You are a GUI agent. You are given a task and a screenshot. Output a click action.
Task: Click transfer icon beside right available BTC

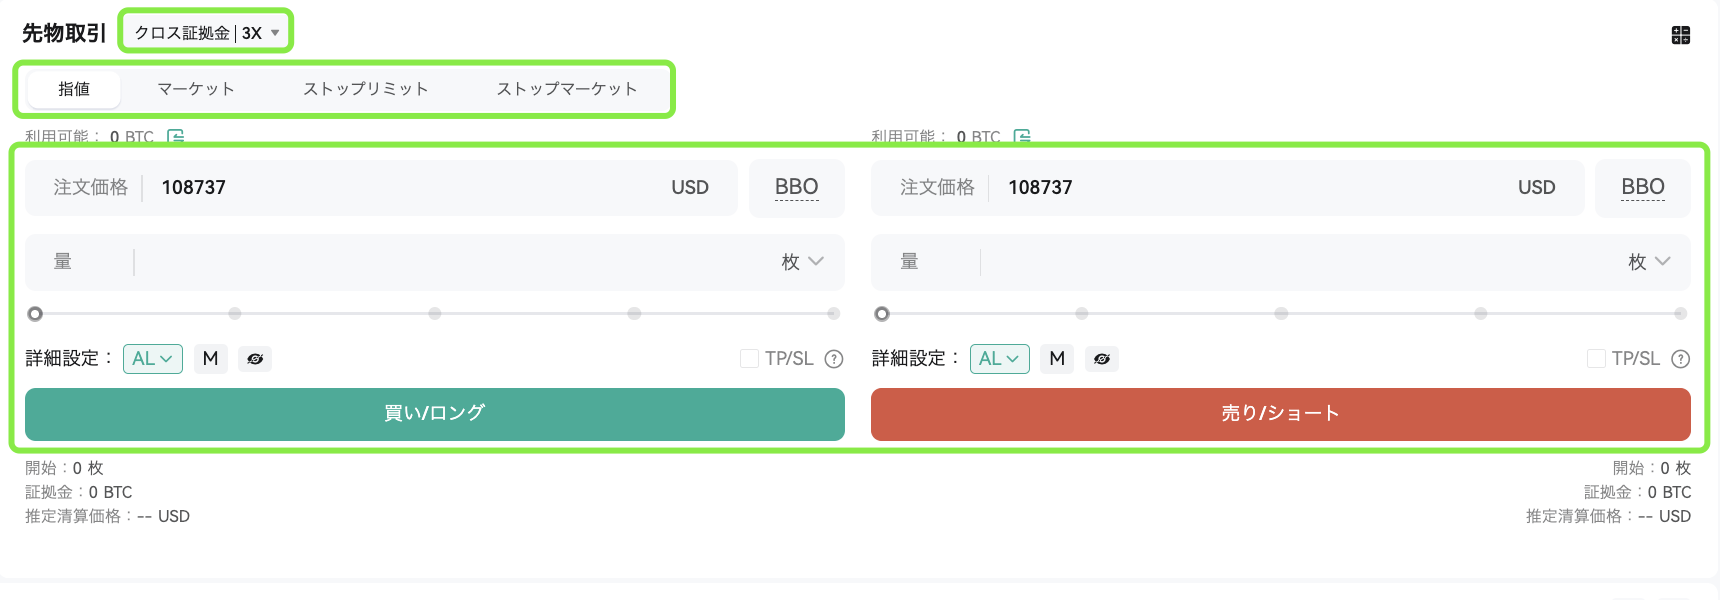click(x=1022, y=136)
